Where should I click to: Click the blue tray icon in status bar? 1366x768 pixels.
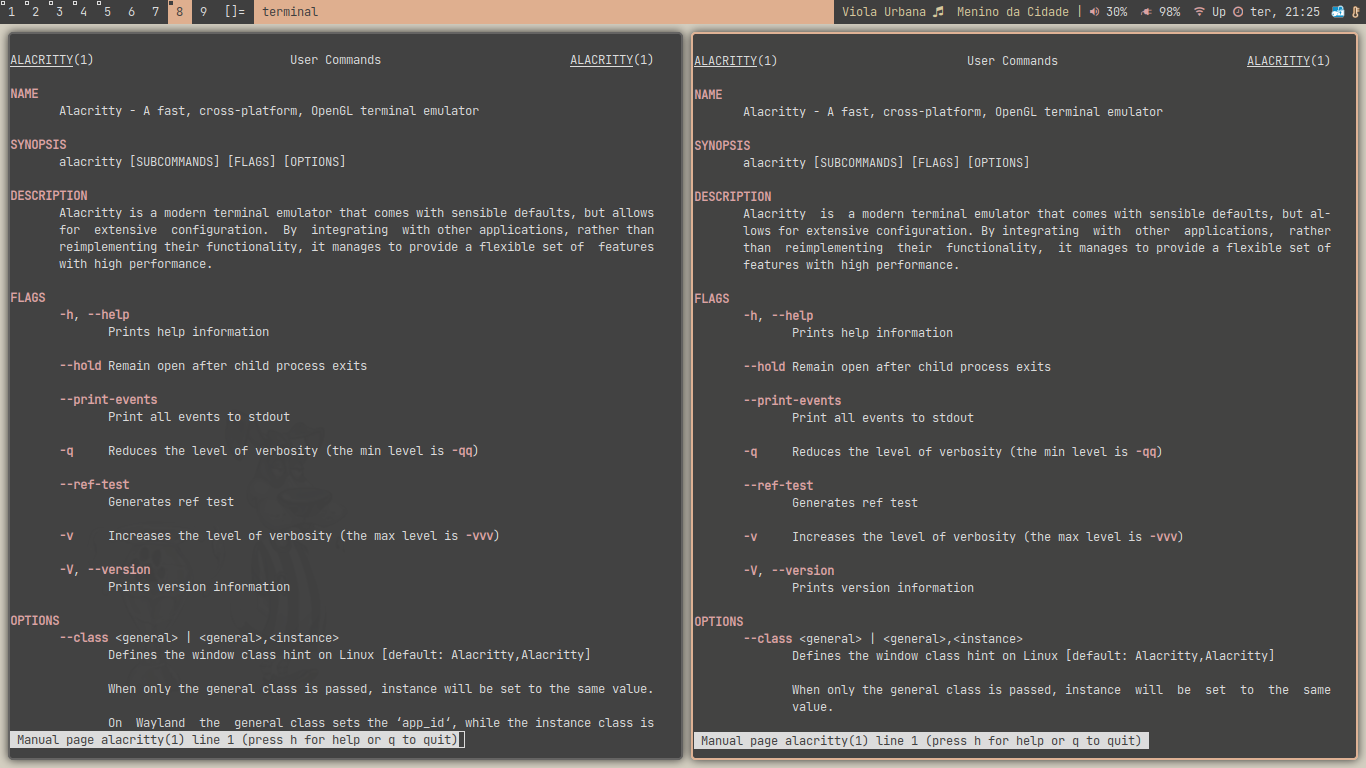coord(1338,12)
